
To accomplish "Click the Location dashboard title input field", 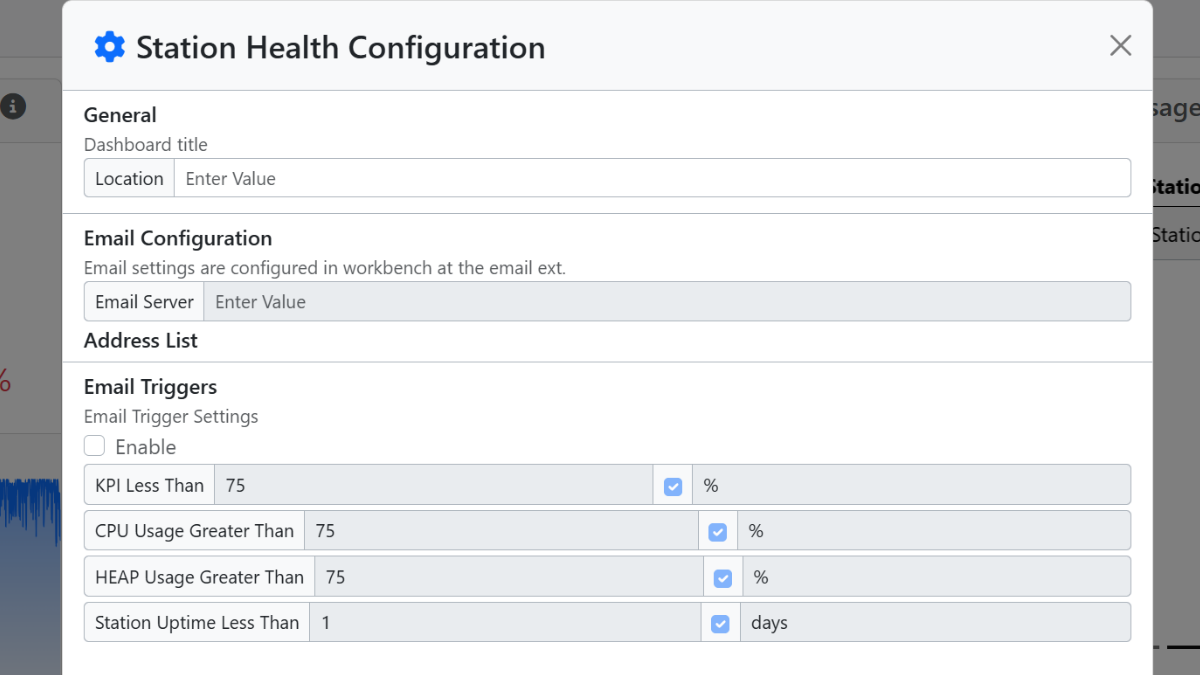I will (651, 179).
